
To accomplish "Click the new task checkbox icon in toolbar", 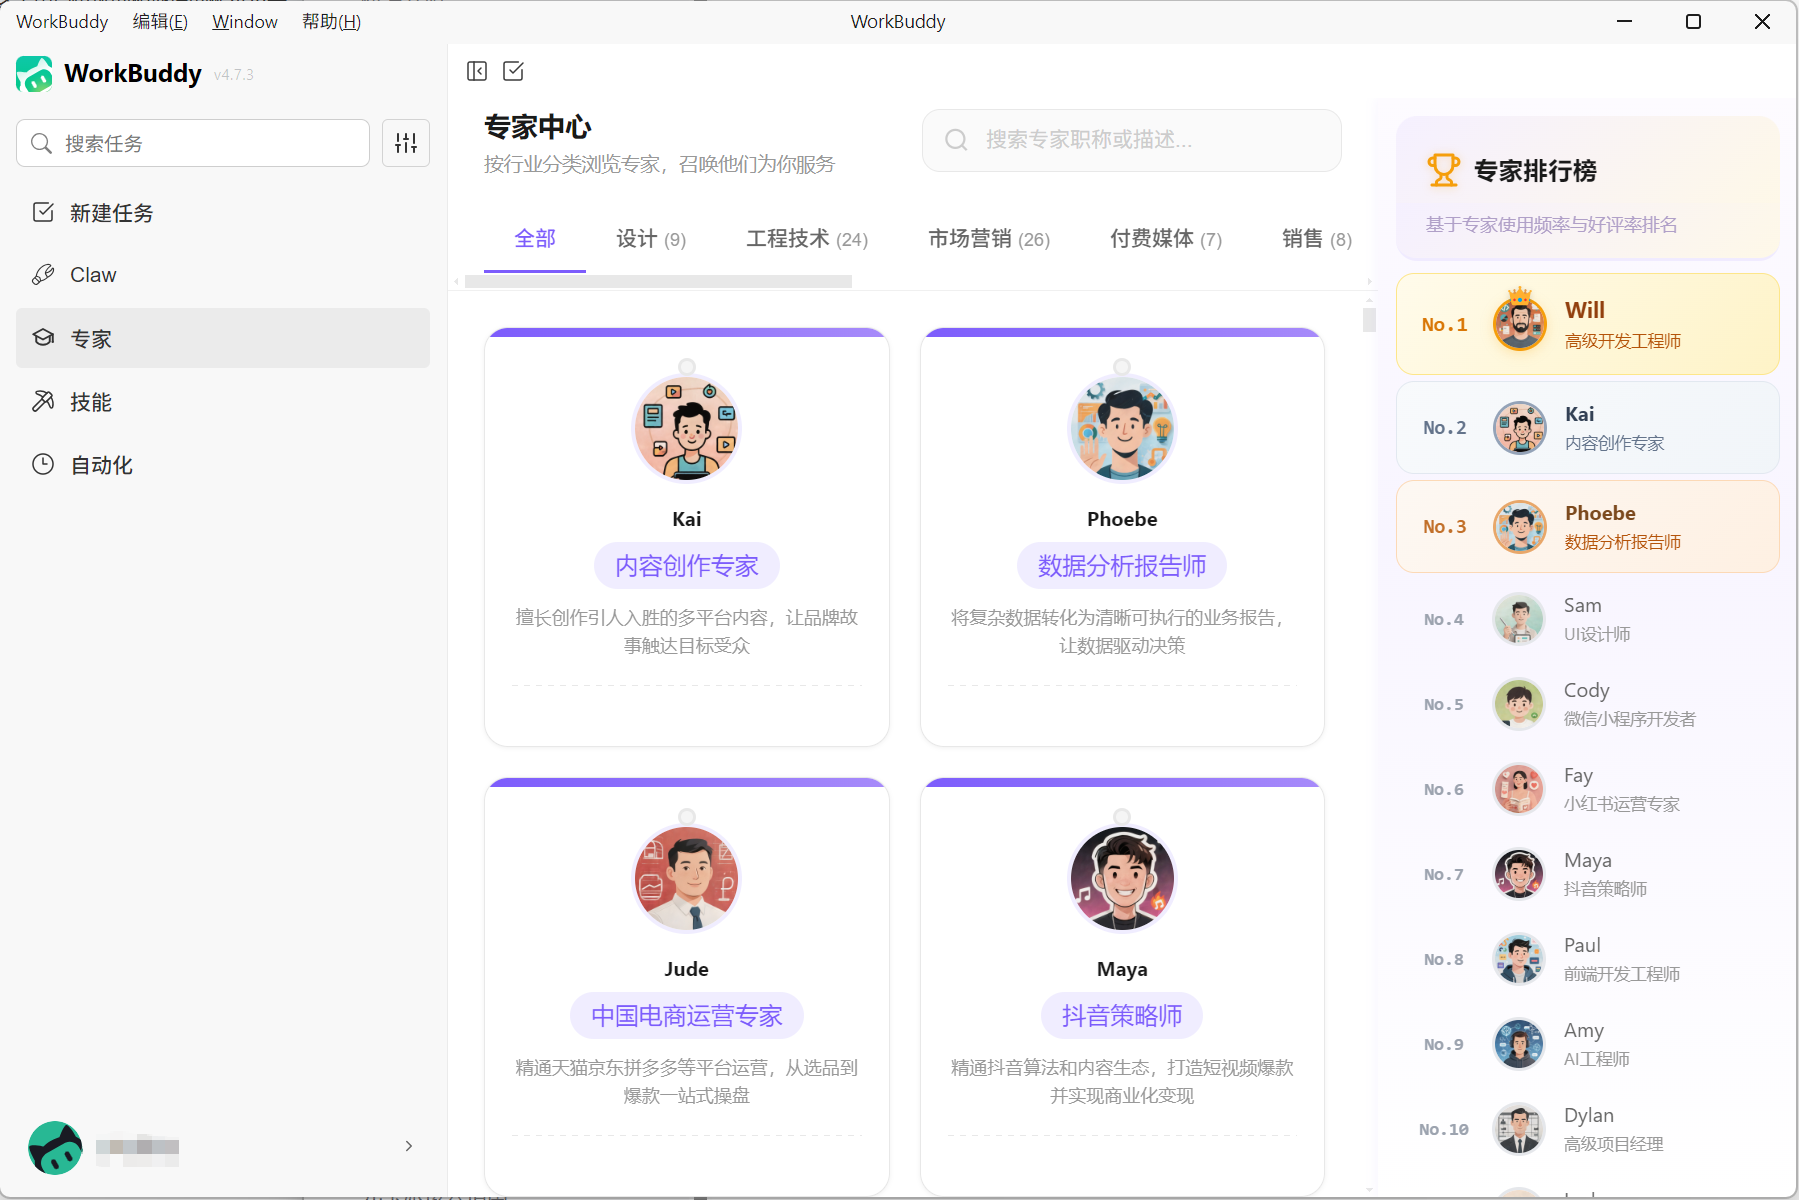I will point(513,71).
